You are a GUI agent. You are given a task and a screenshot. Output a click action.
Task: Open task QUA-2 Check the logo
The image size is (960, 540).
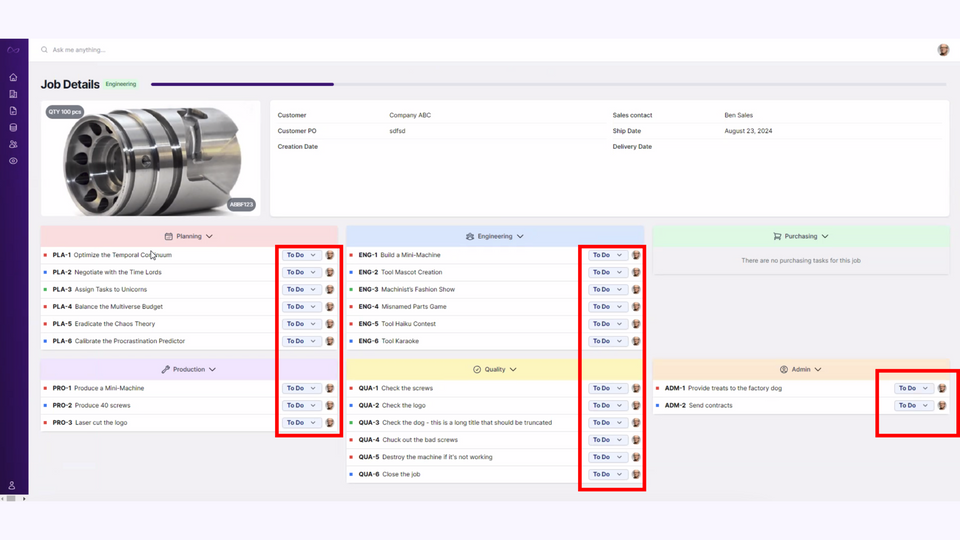point(392,405)
